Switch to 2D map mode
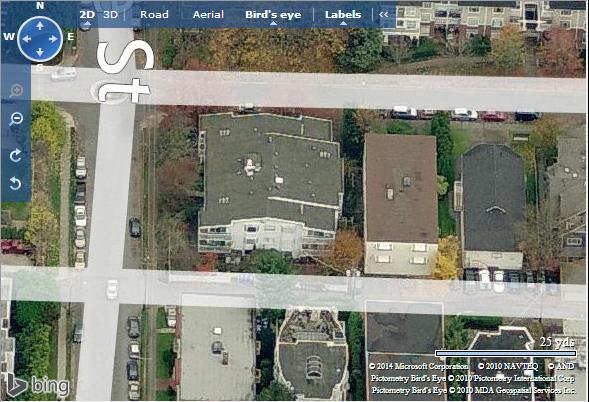 point(87,14)
